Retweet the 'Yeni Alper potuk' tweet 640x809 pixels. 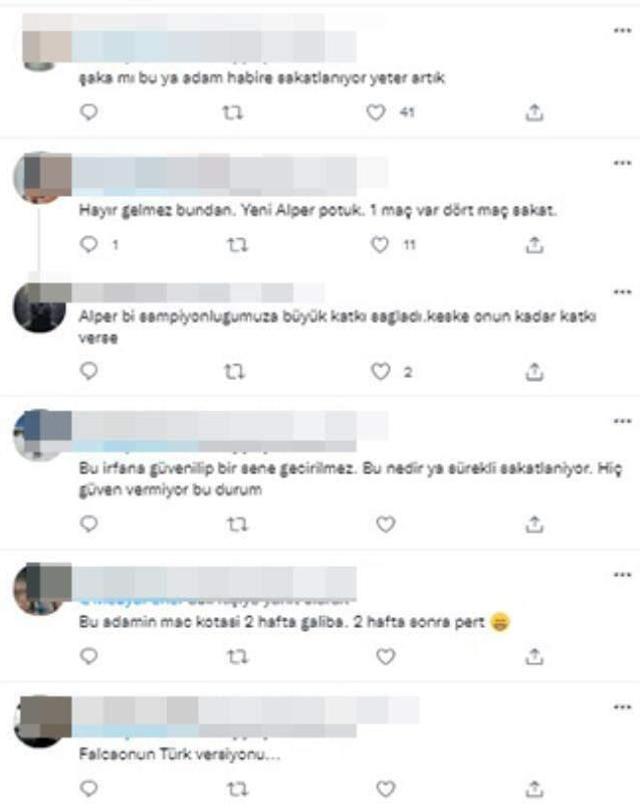pos(237,245)
